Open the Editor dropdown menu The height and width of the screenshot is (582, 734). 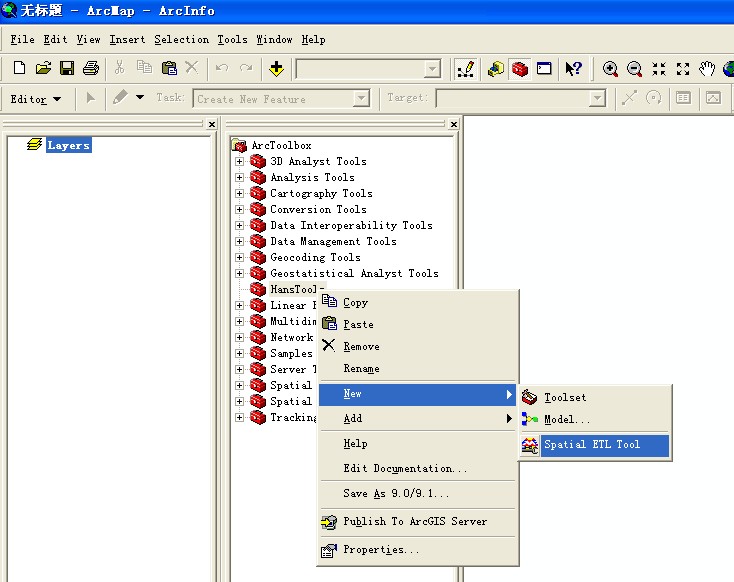(36, 99)
